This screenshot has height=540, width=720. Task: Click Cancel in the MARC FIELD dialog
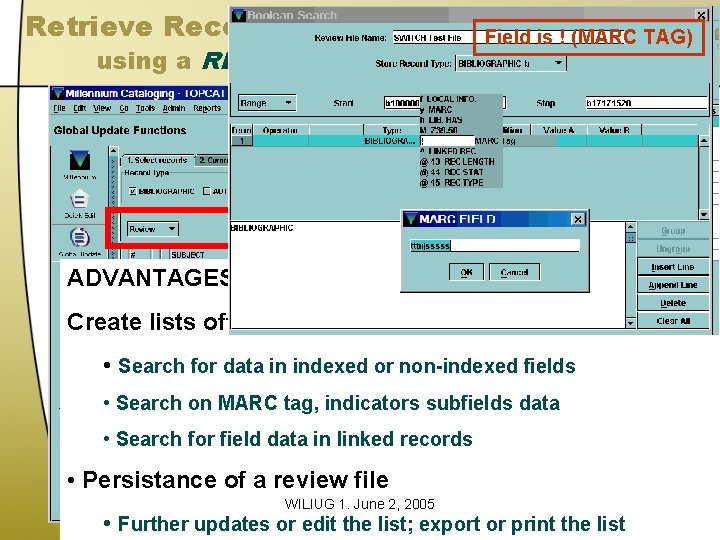[x=514, y=272]
